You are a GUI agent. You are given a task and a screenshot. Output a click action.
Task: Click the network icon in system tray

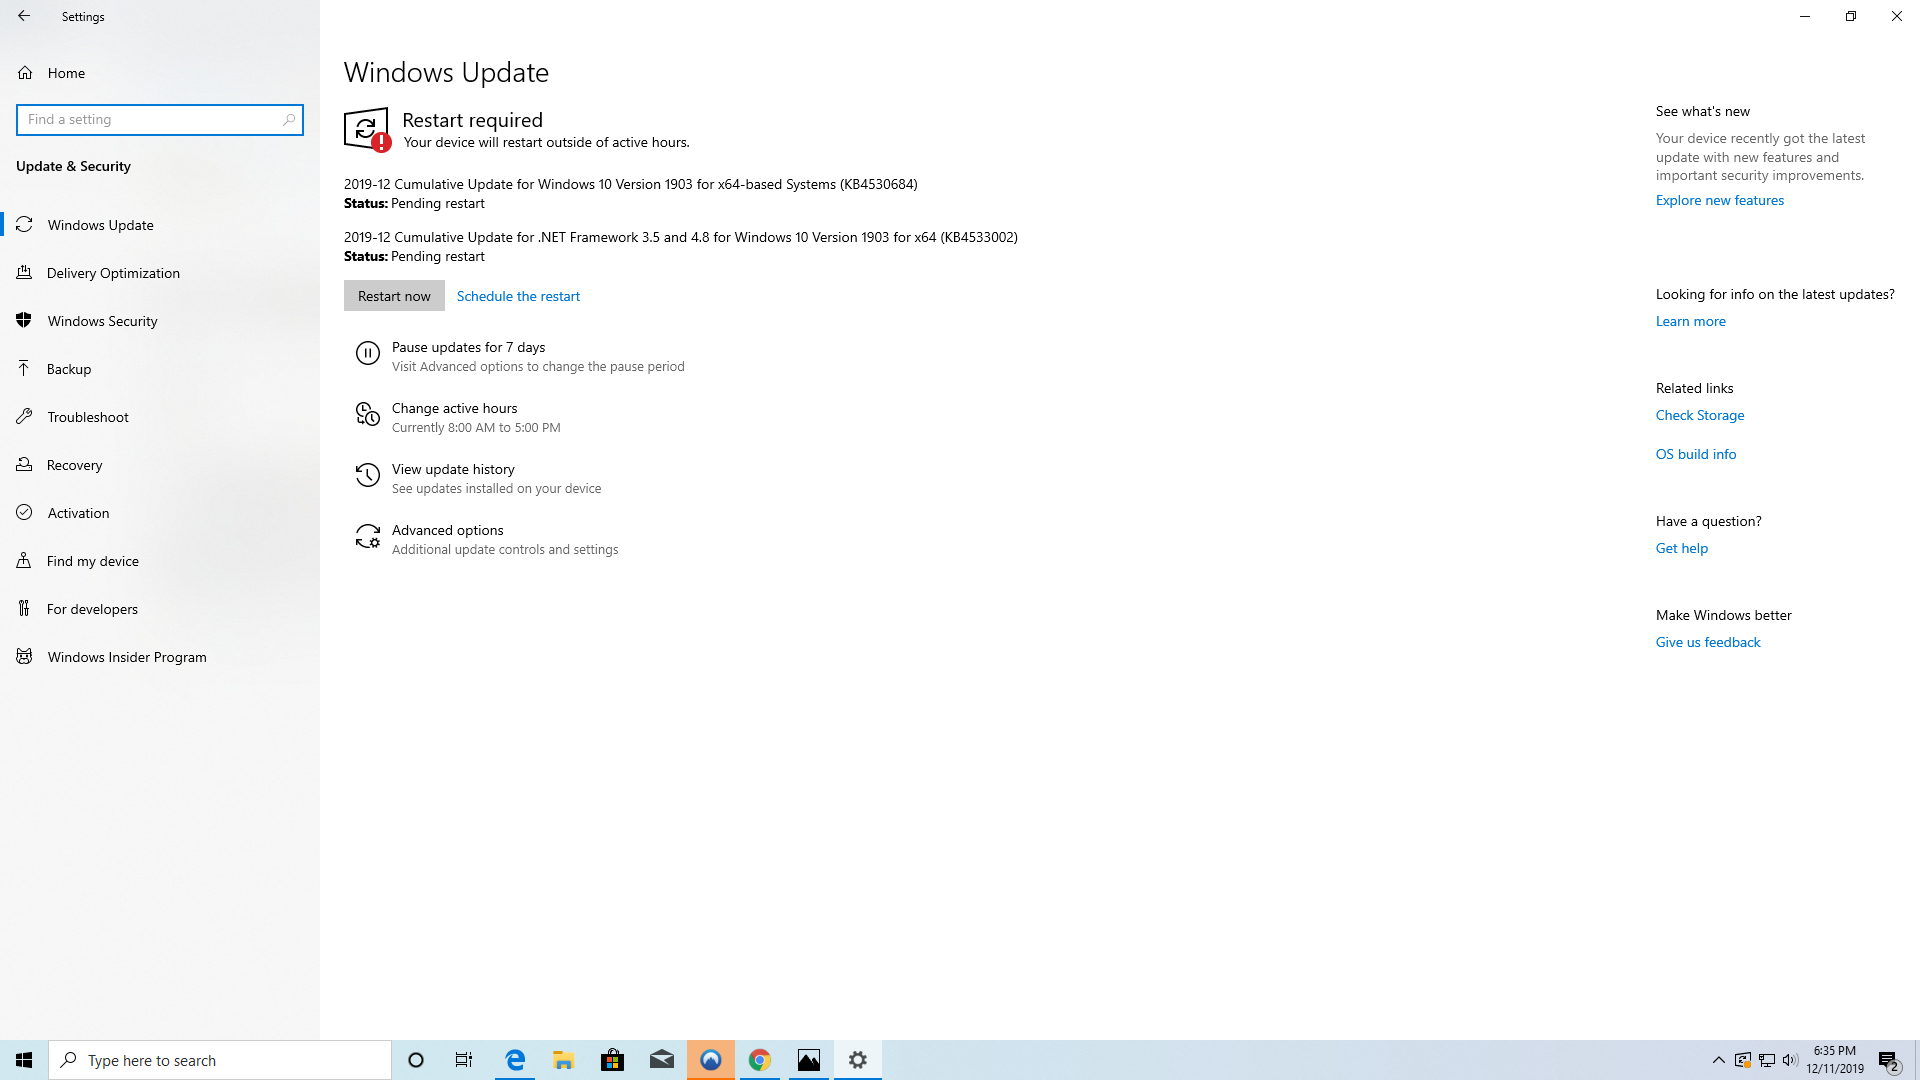pyautogui.click(x=1767, y=1060)
